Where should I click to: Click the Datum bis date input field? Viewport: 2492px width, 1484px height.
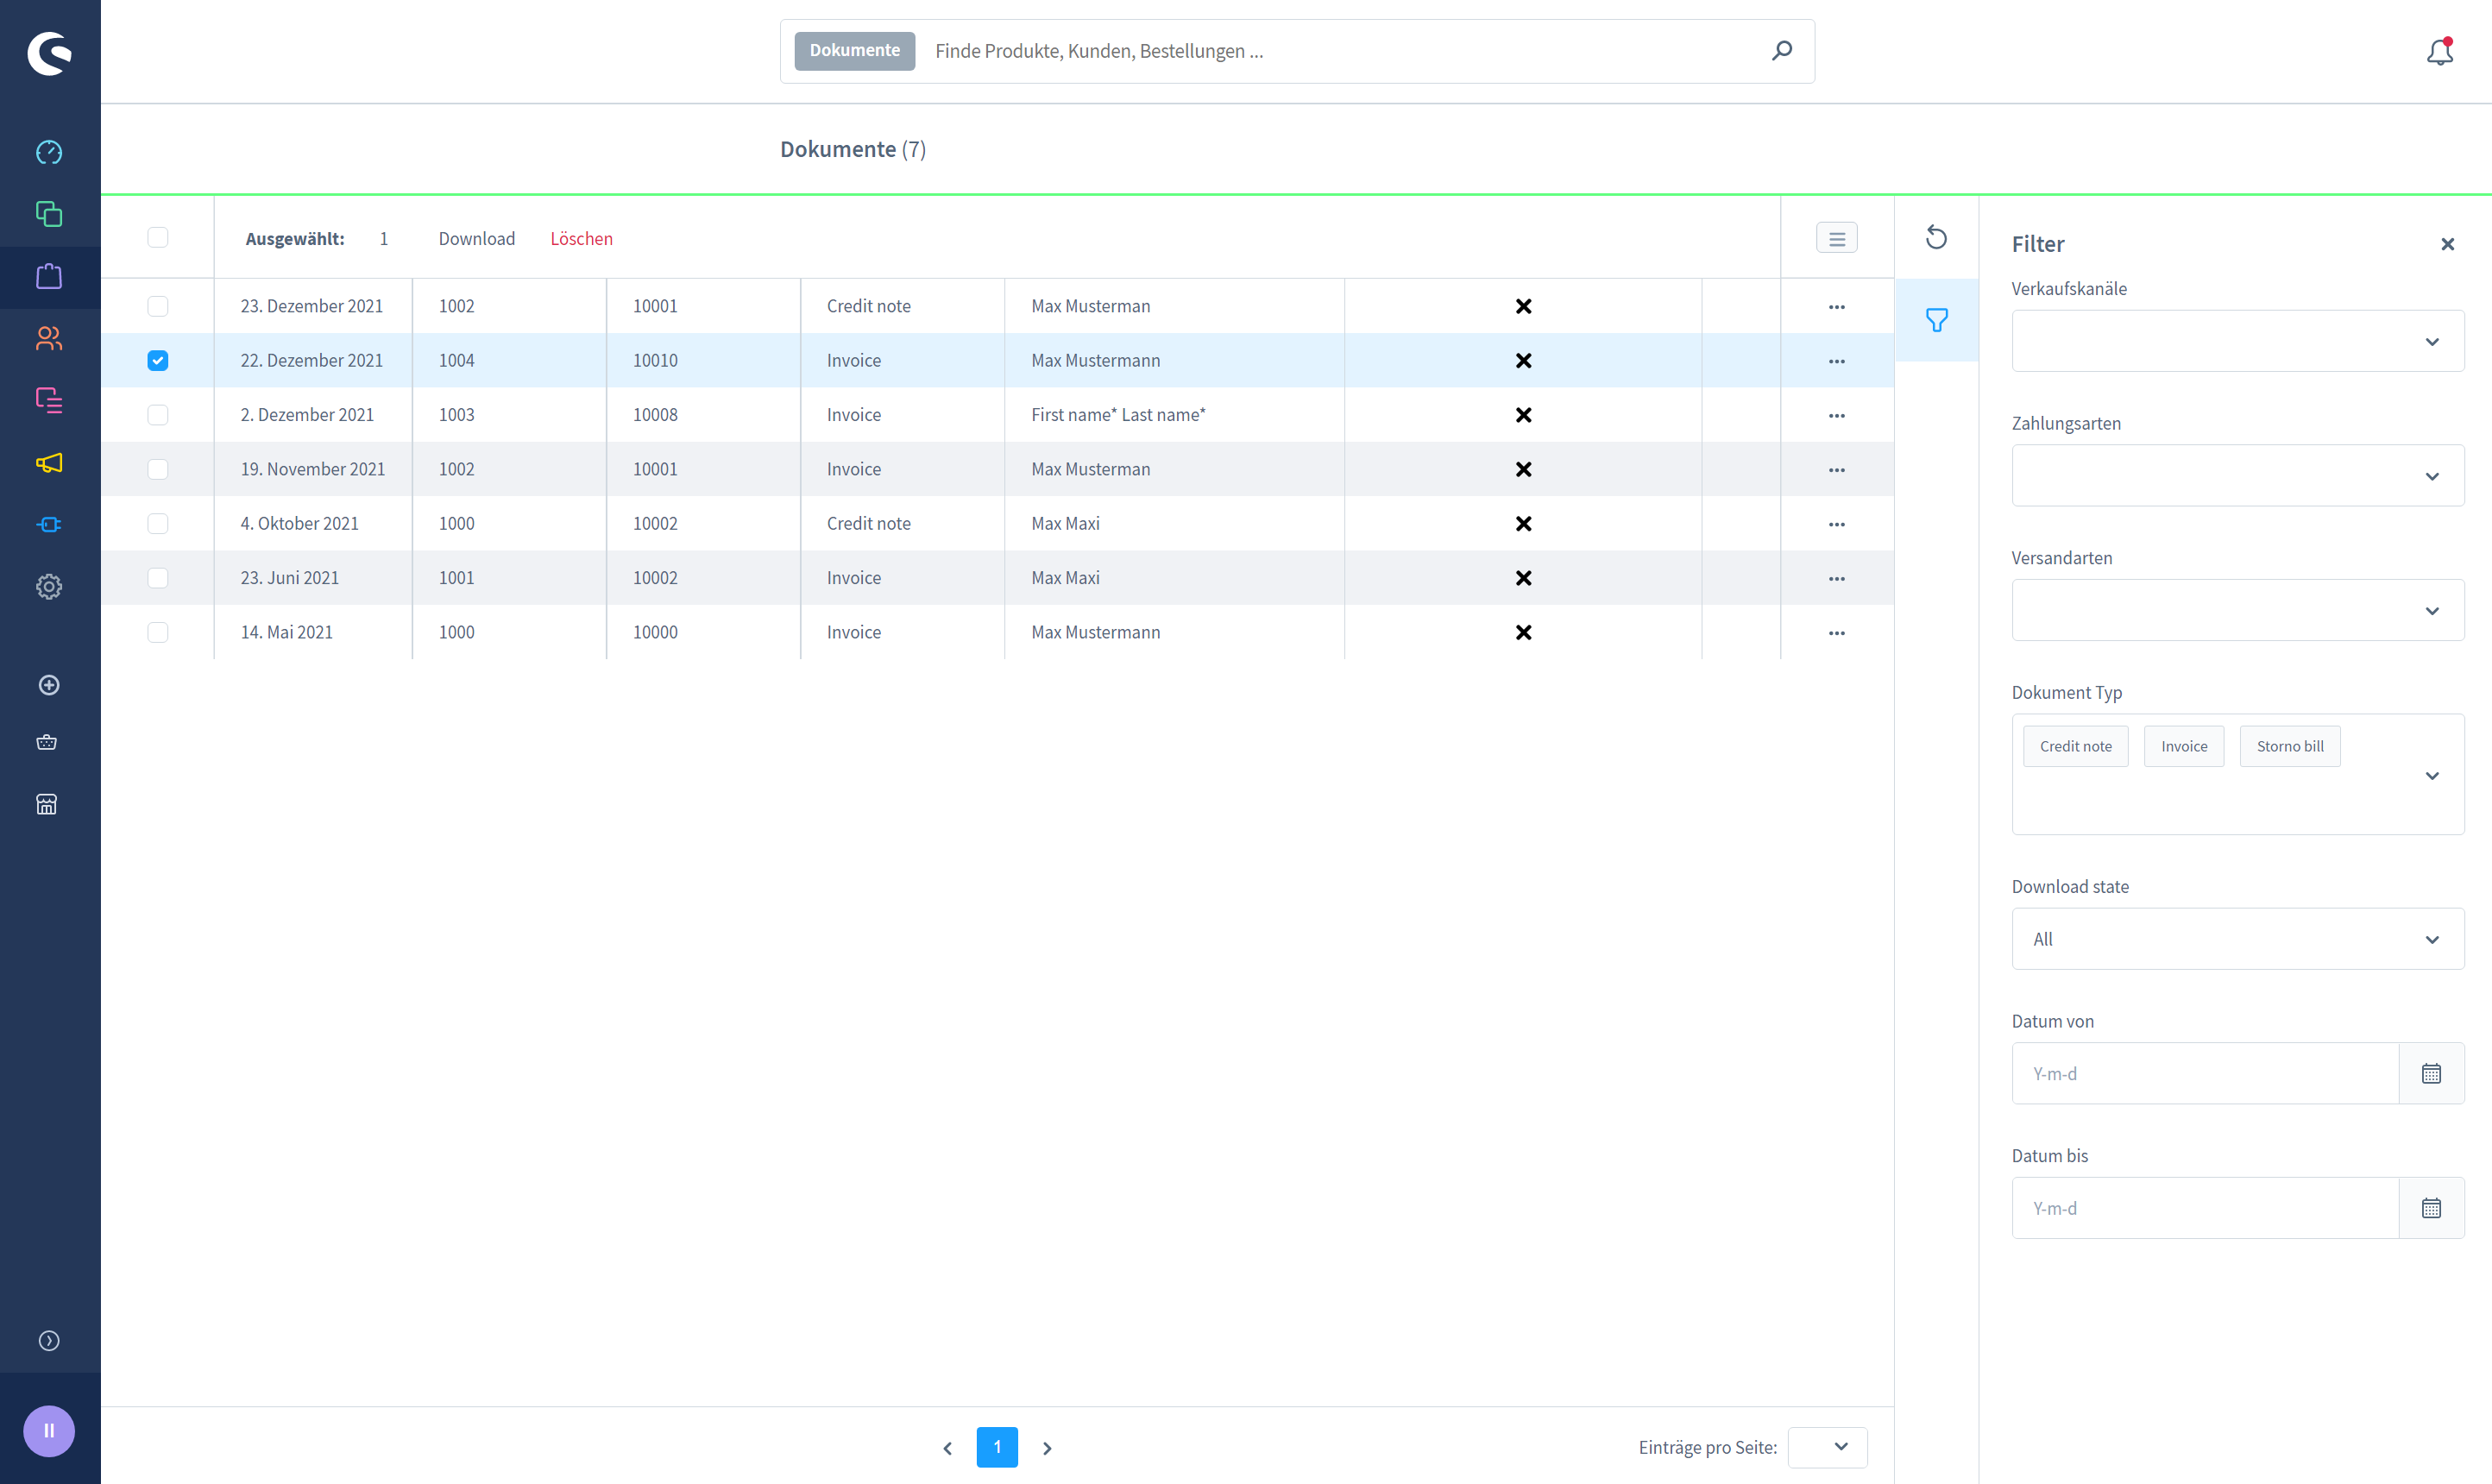(x=2204, y=1208)
